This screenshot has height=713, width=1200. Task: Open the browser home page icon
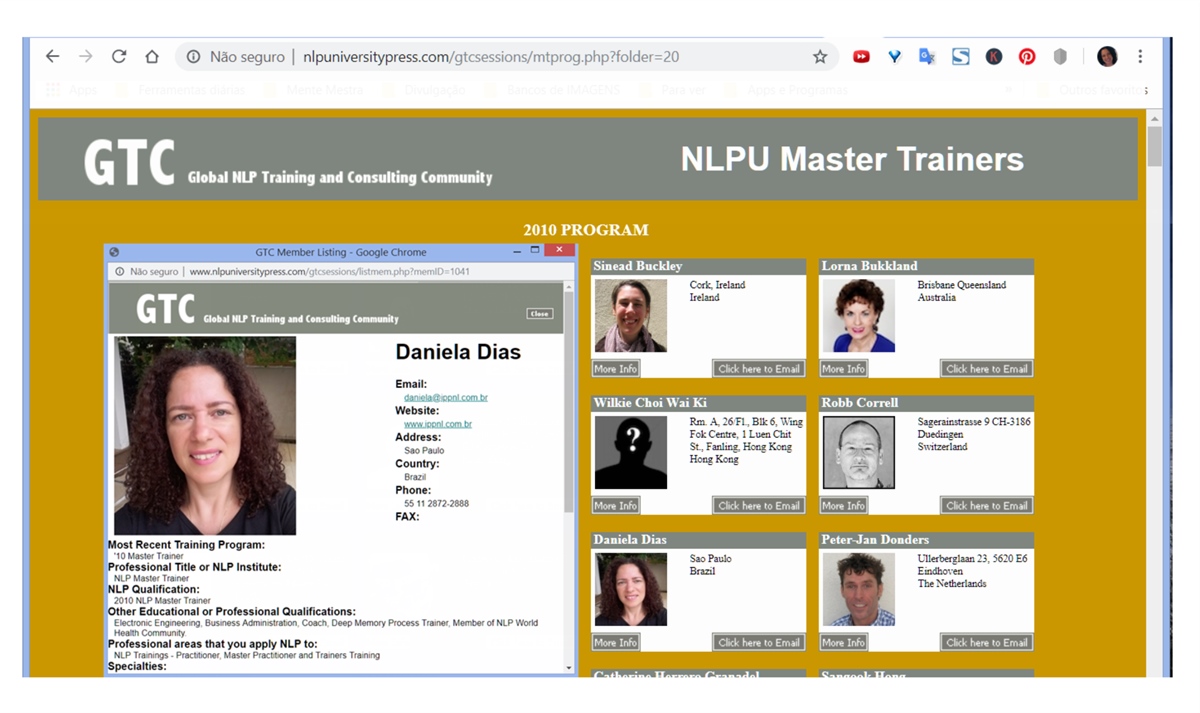[152, 57]
